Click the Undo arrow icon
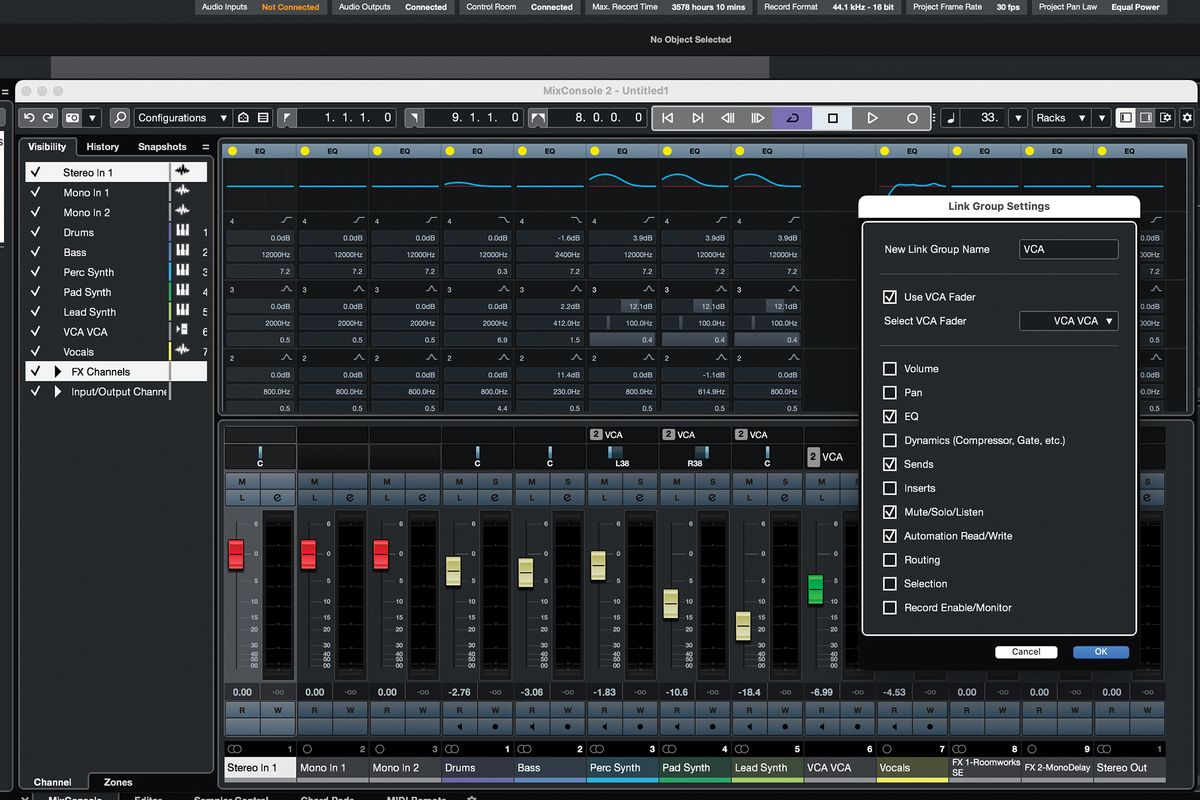Screen dimensions: 1200x800 click(29, 117)
